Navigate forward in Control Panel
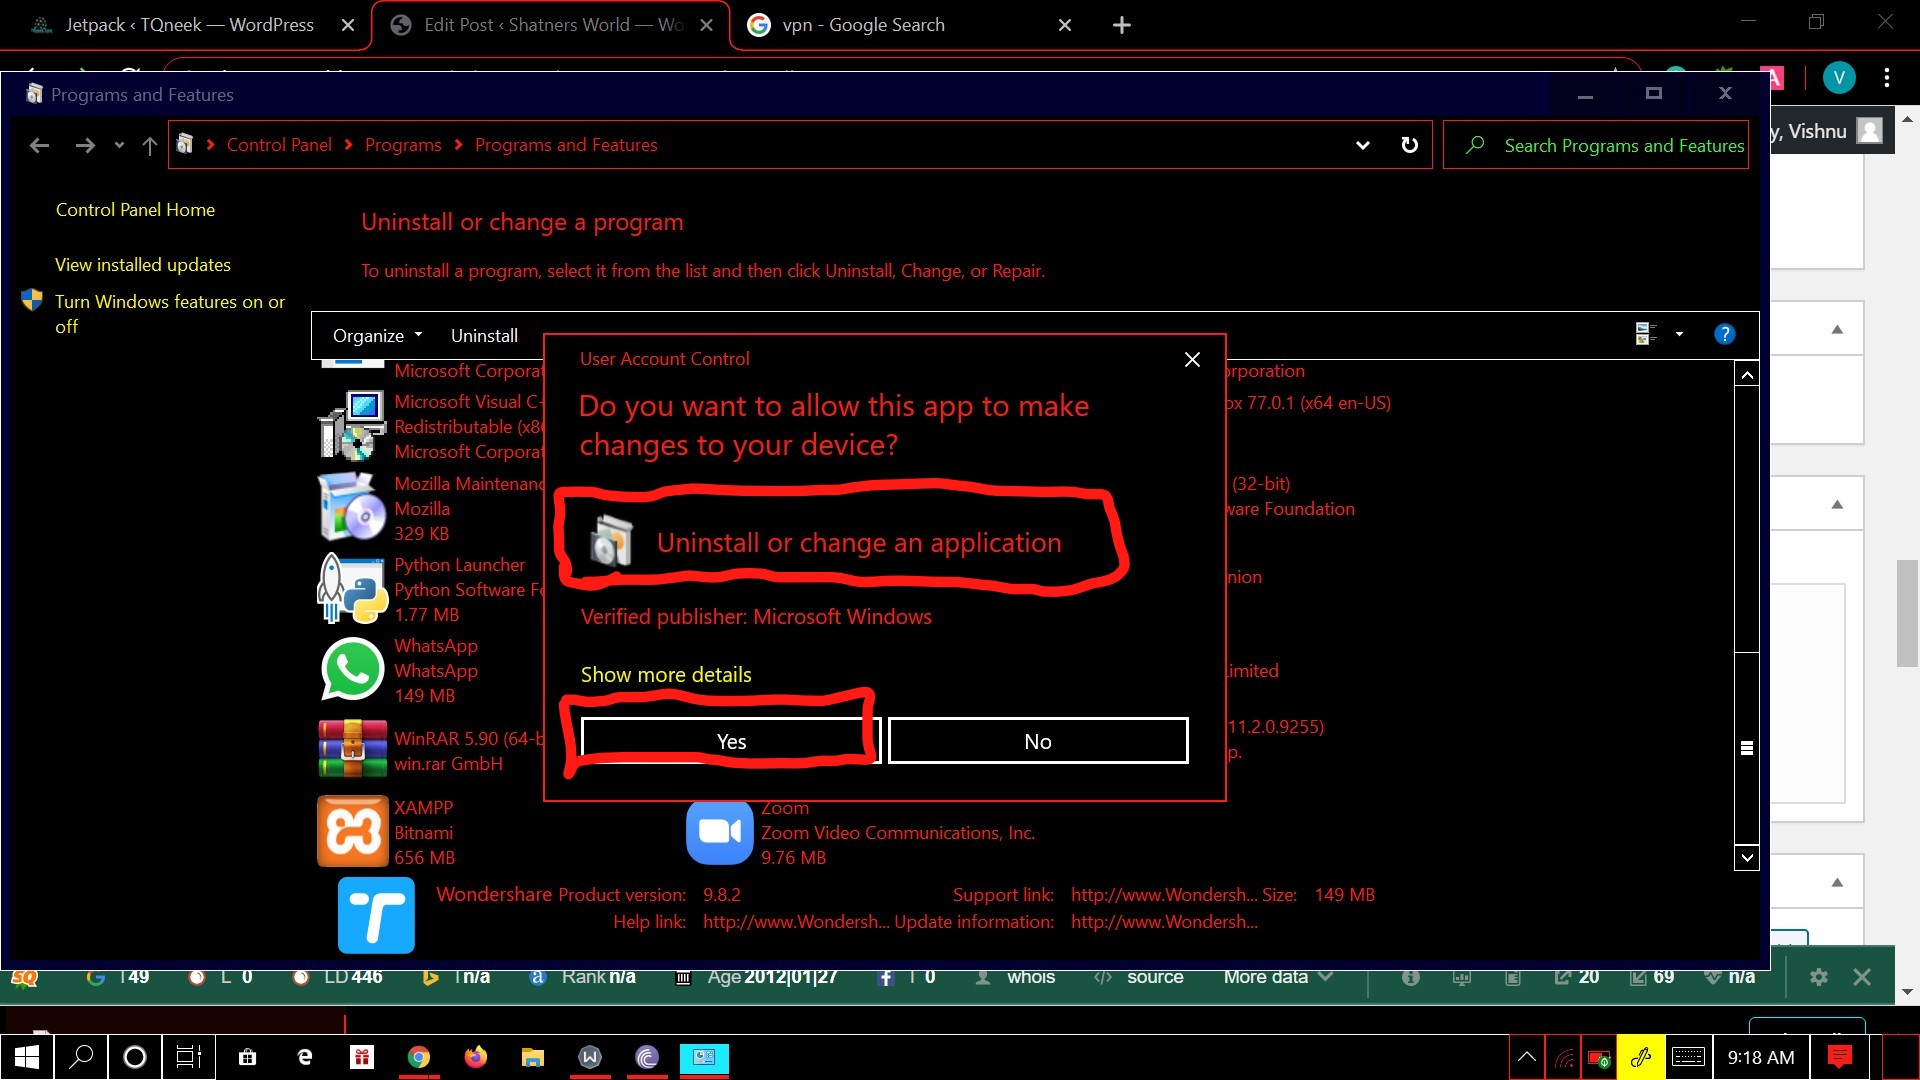Screen dimensions: 1920x1080 (85, 146)
